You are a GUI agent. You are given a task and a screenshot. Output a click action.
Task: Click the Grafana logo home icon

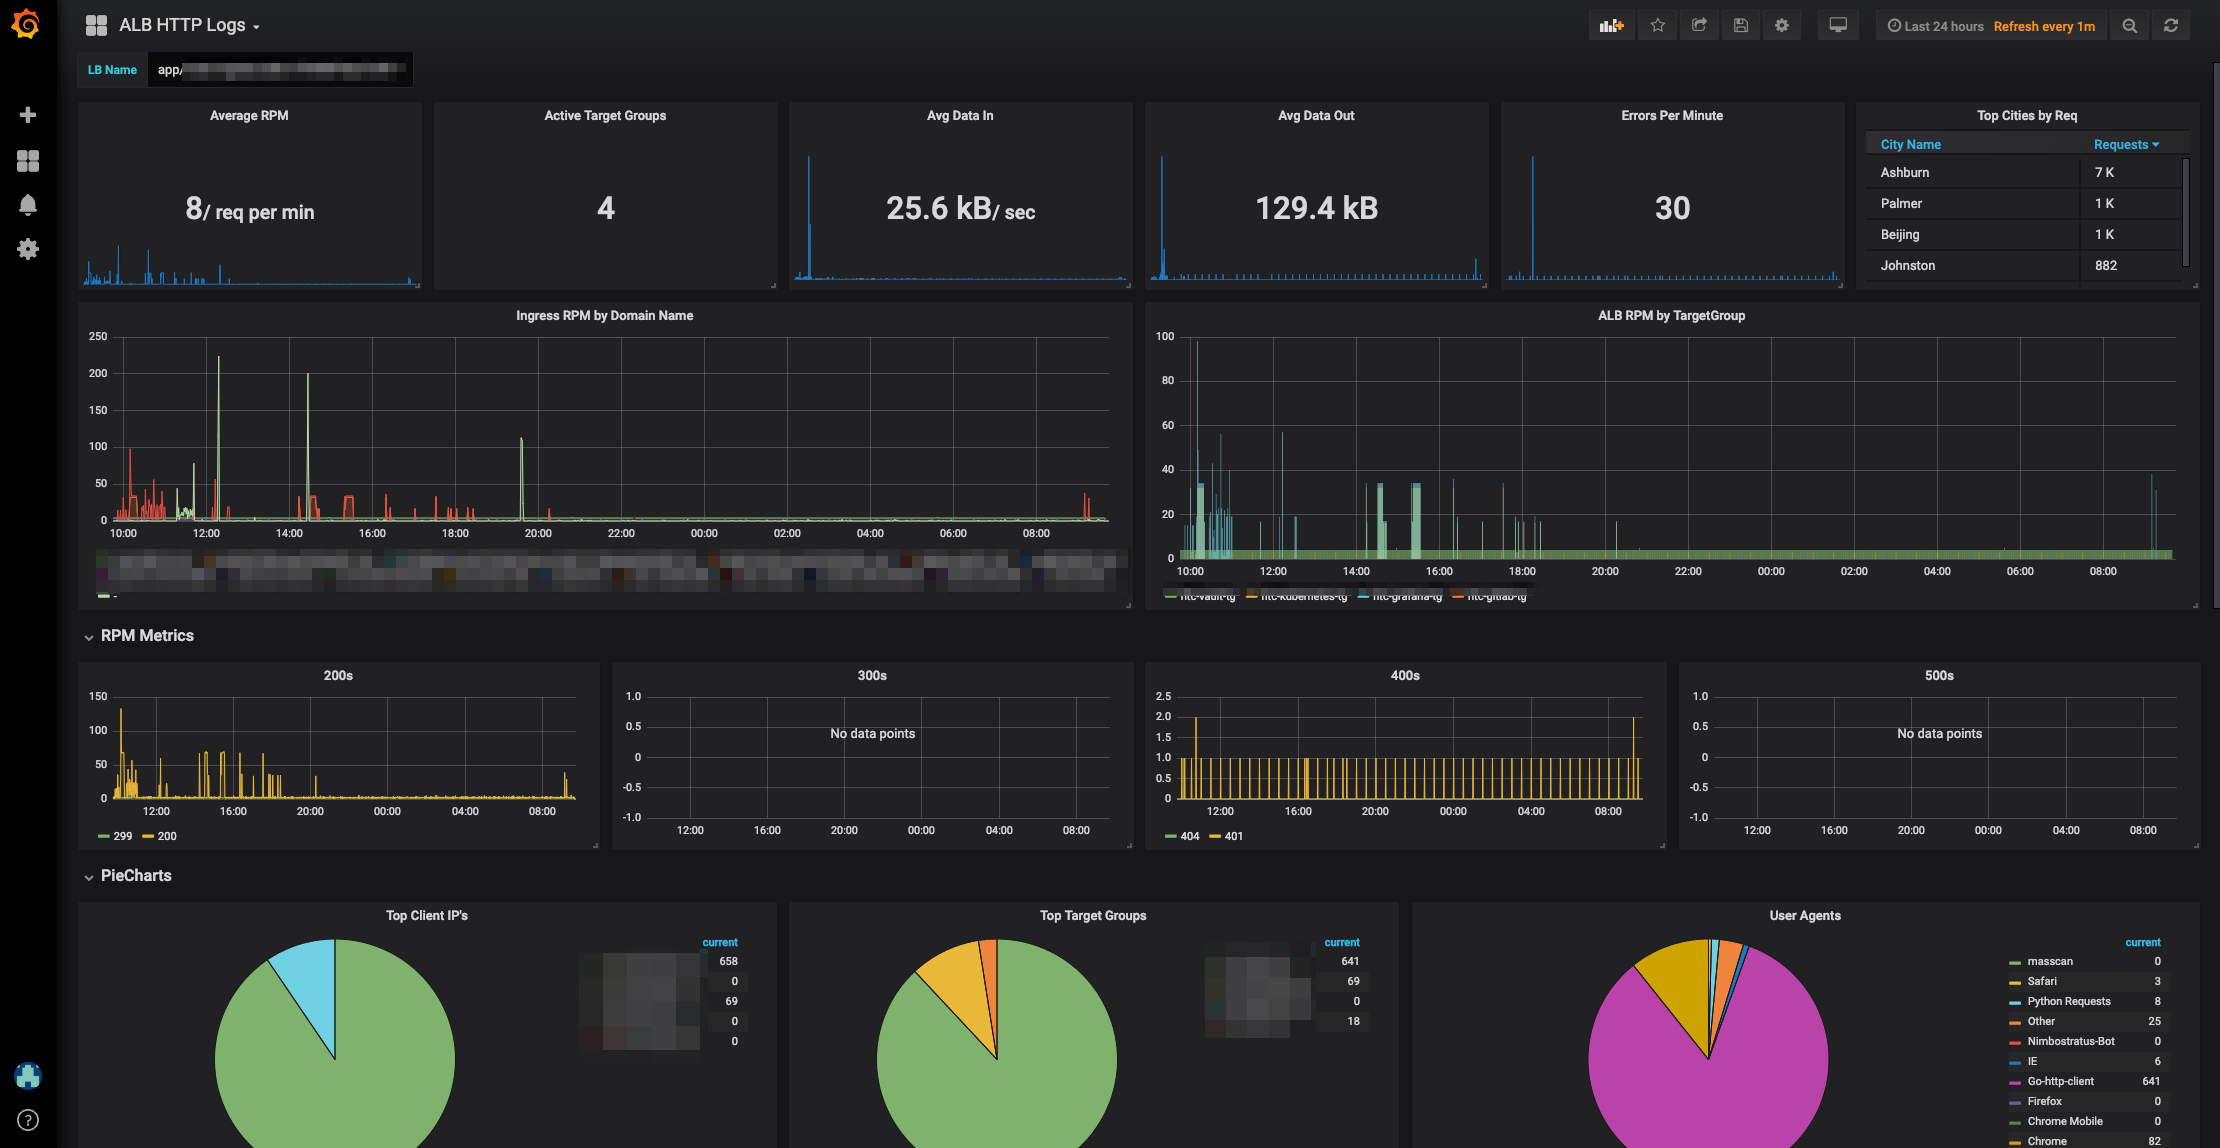tap(27, 24)
